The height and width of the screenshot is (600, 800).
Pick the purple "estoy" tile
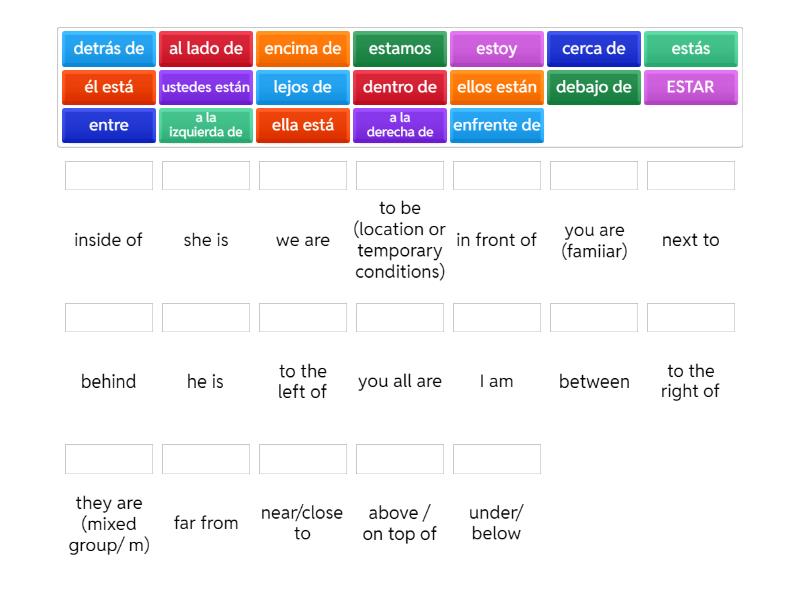[496, 47]
